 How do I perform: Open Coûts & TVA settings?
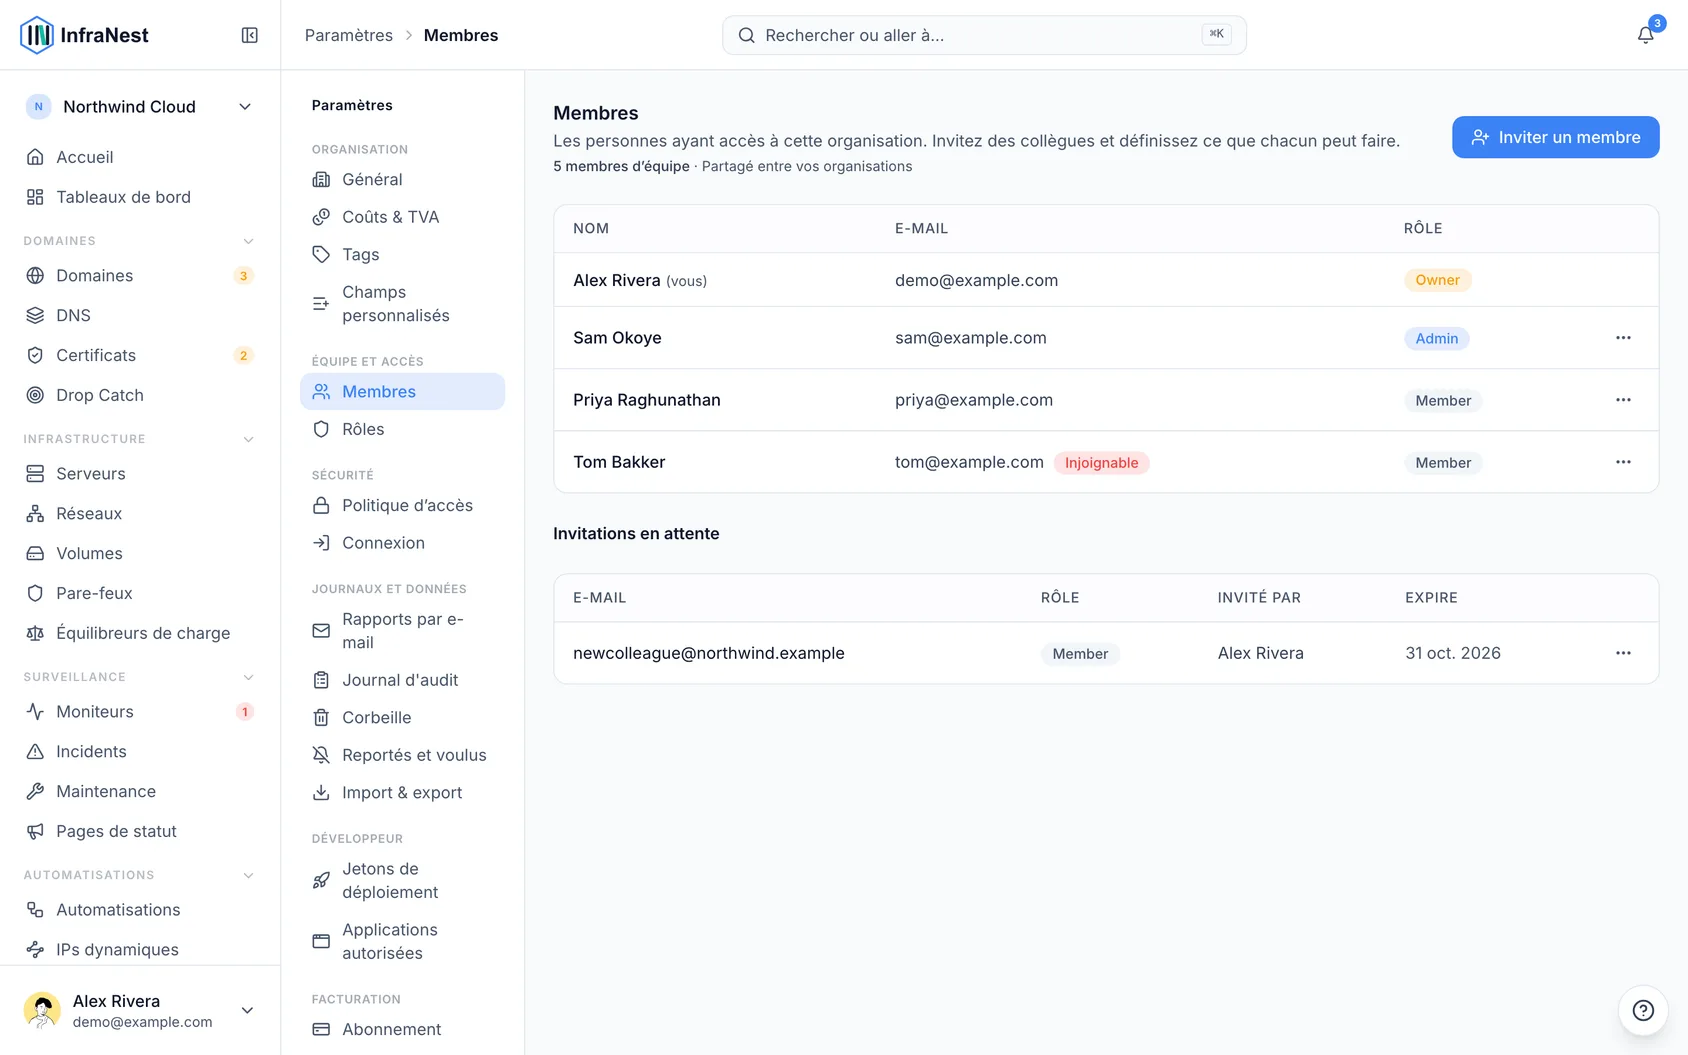coord(402,217)
